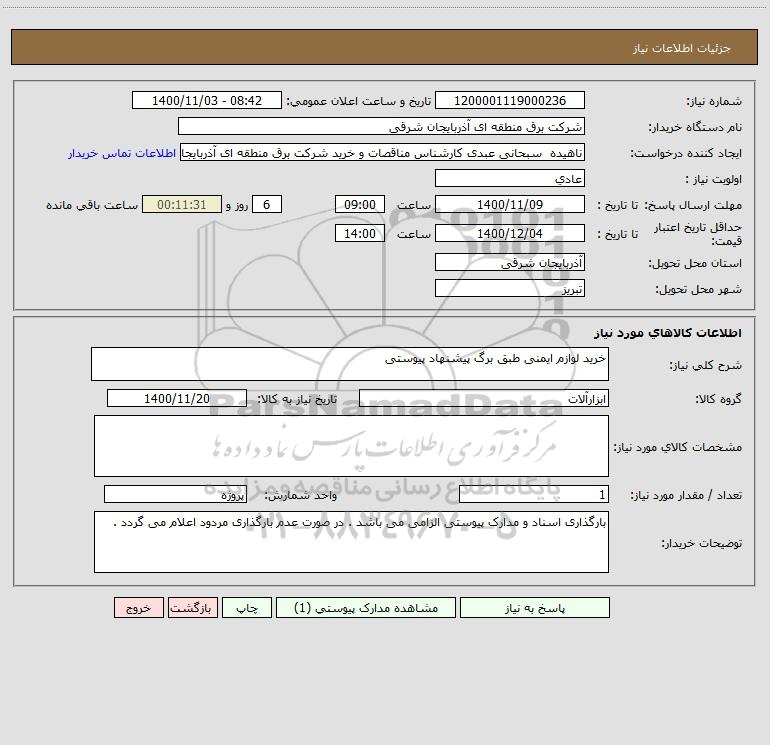The image size is (770, 745).
Task: Click buyer name field شرکت برق منطقه ای
Action: 381,126
